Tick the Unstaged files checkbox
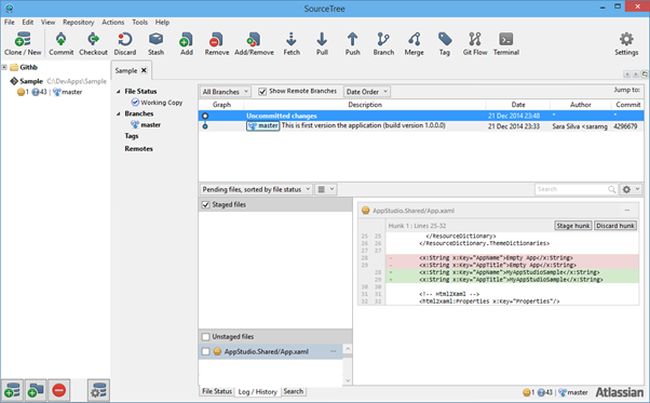This screenshot has height=403, width=650. coord(206,337)
